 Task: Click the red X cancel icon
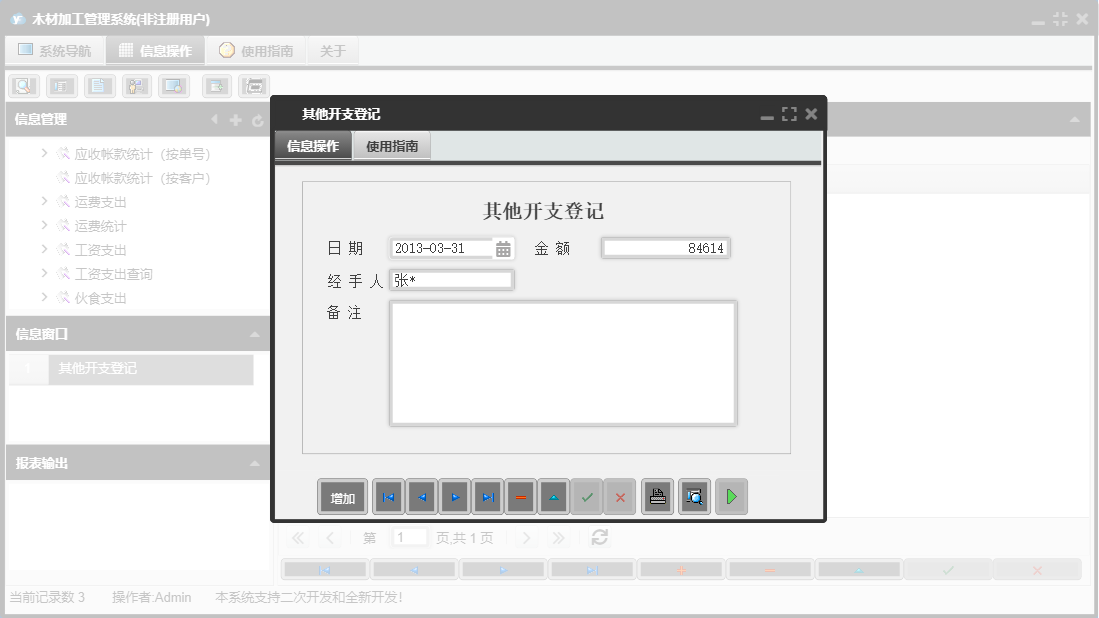point(620,496)
